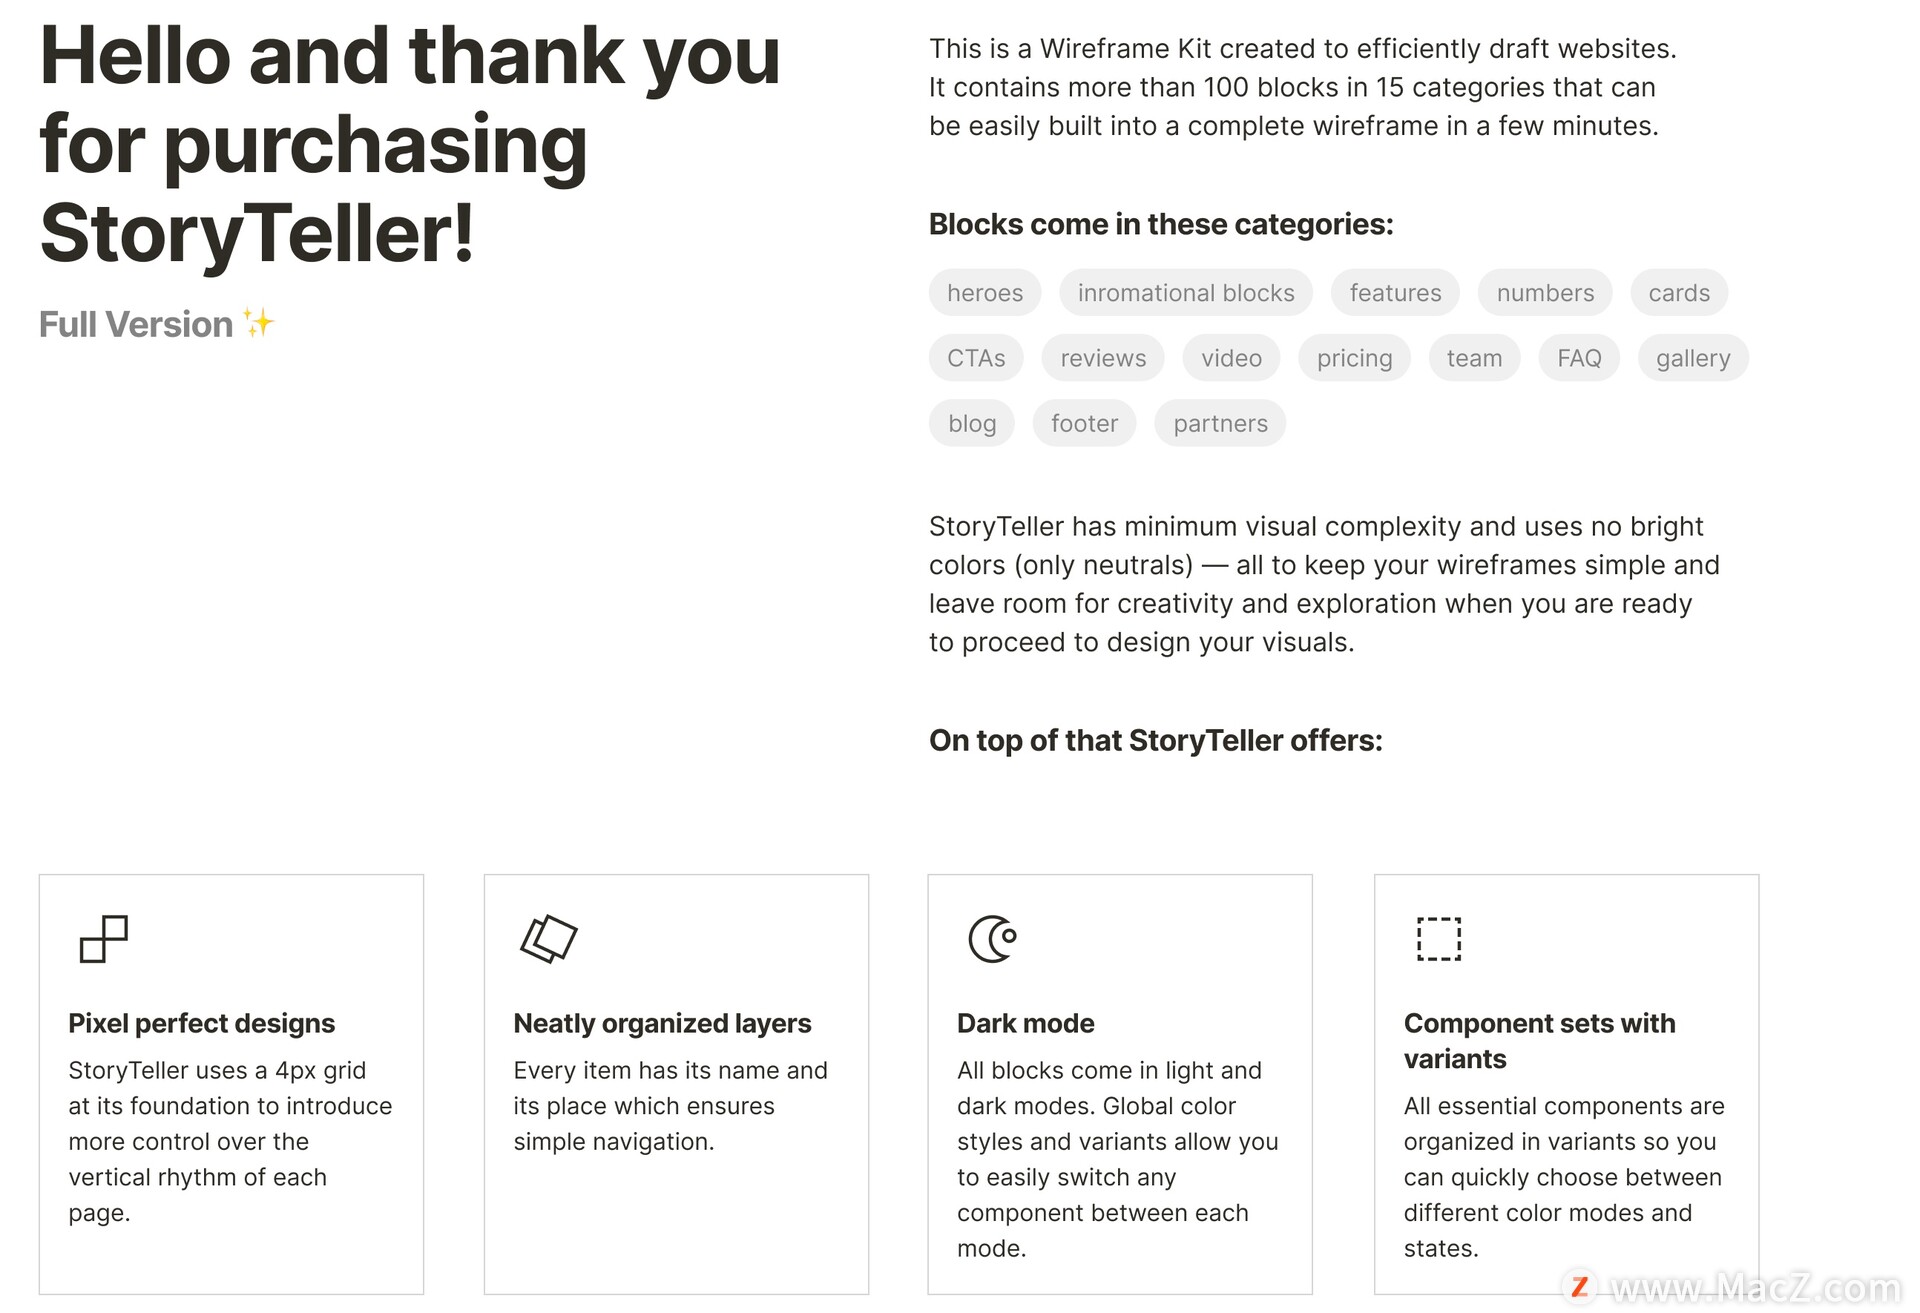Click the CTAs category tag

coord(976,358)
